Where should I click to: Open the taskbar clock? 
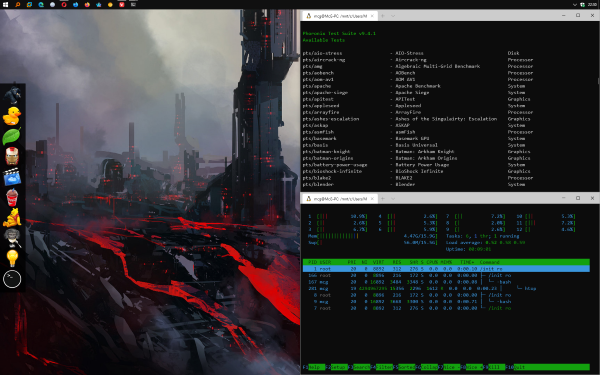pos(593,5)
